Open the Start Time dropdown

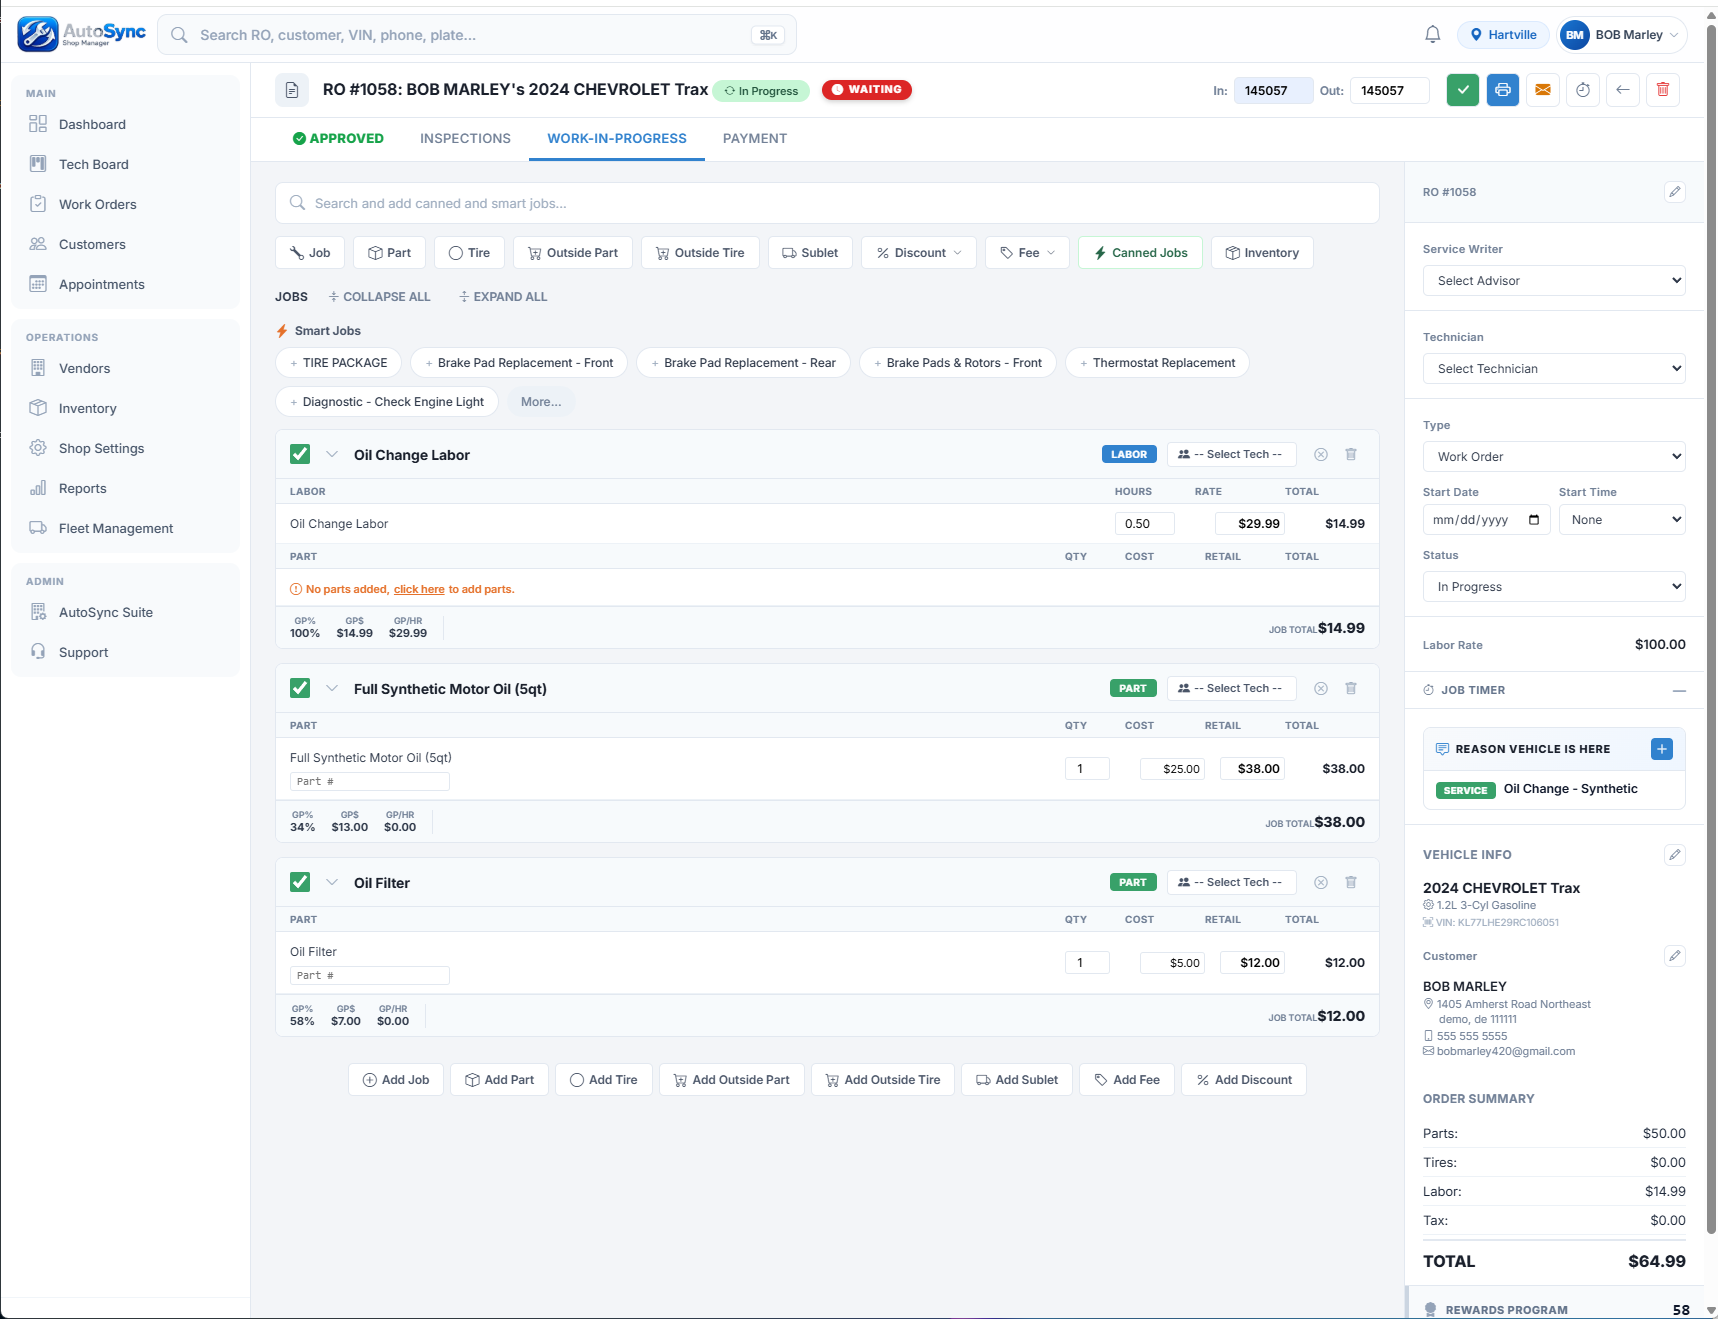pos(1622,520)
